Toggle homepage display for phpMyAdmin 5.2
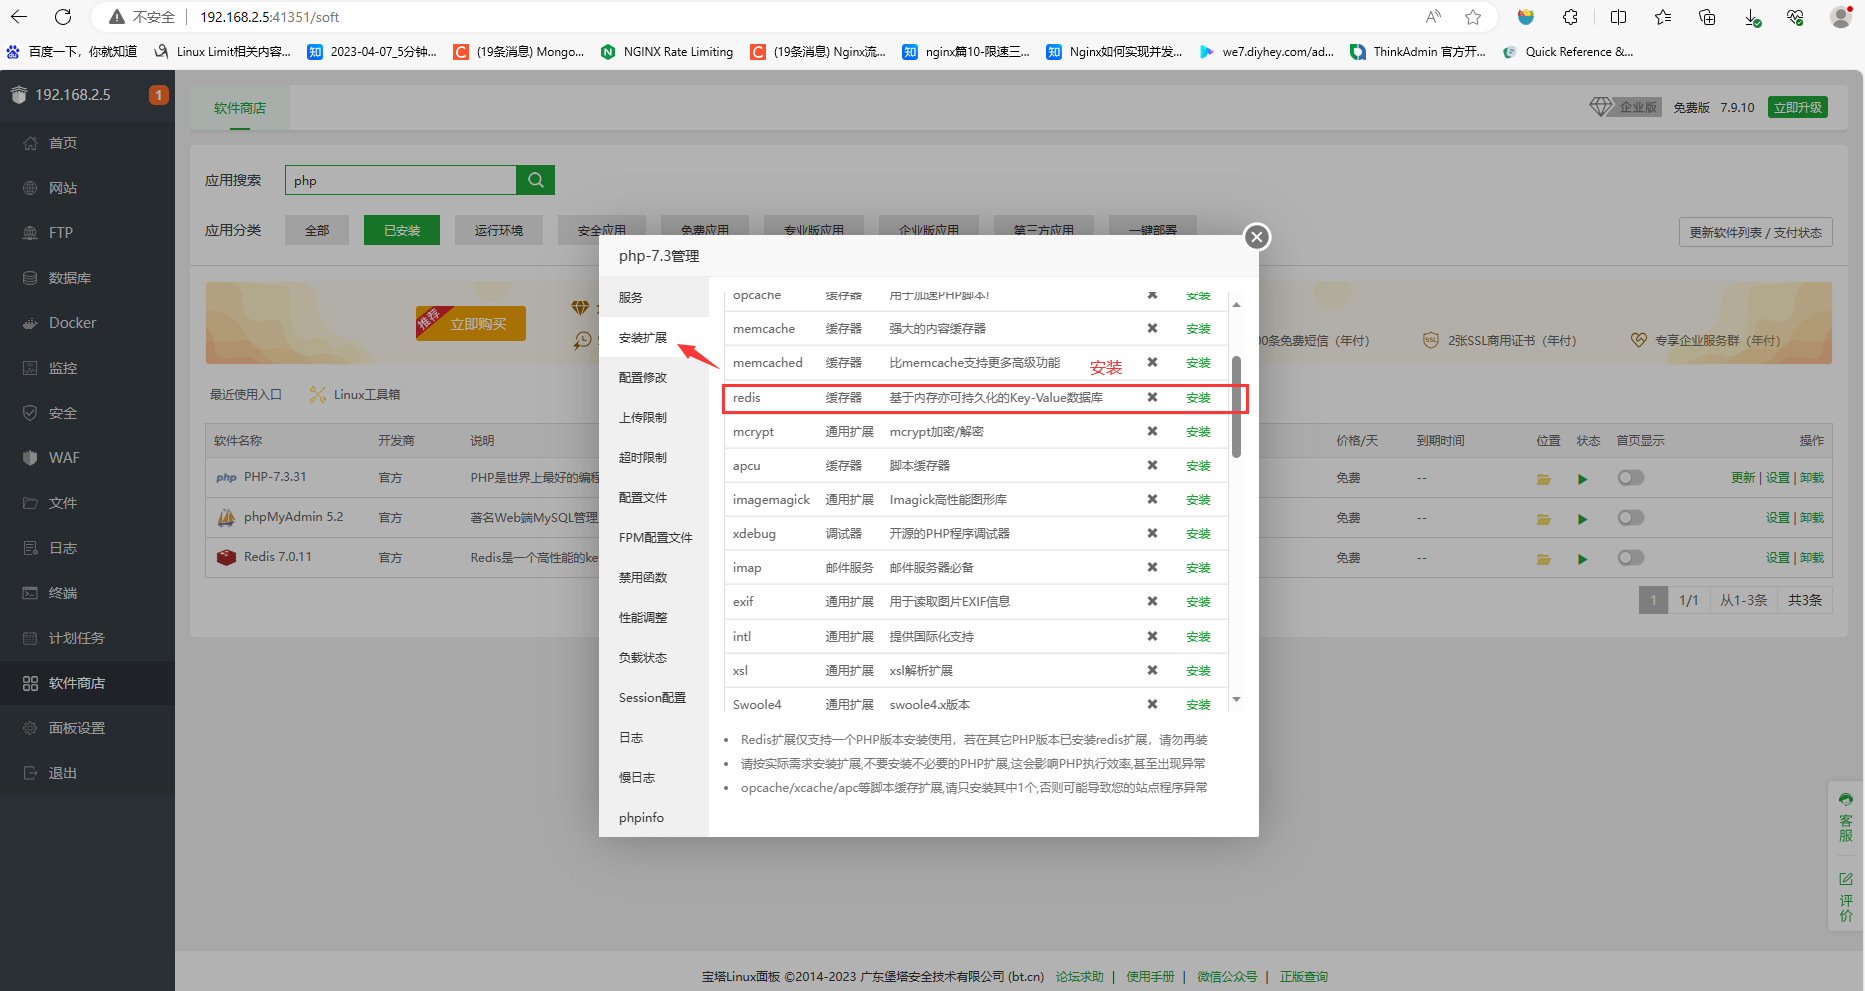The width and height of the screenshot is (1865, 991). (x=1631, y=518)
